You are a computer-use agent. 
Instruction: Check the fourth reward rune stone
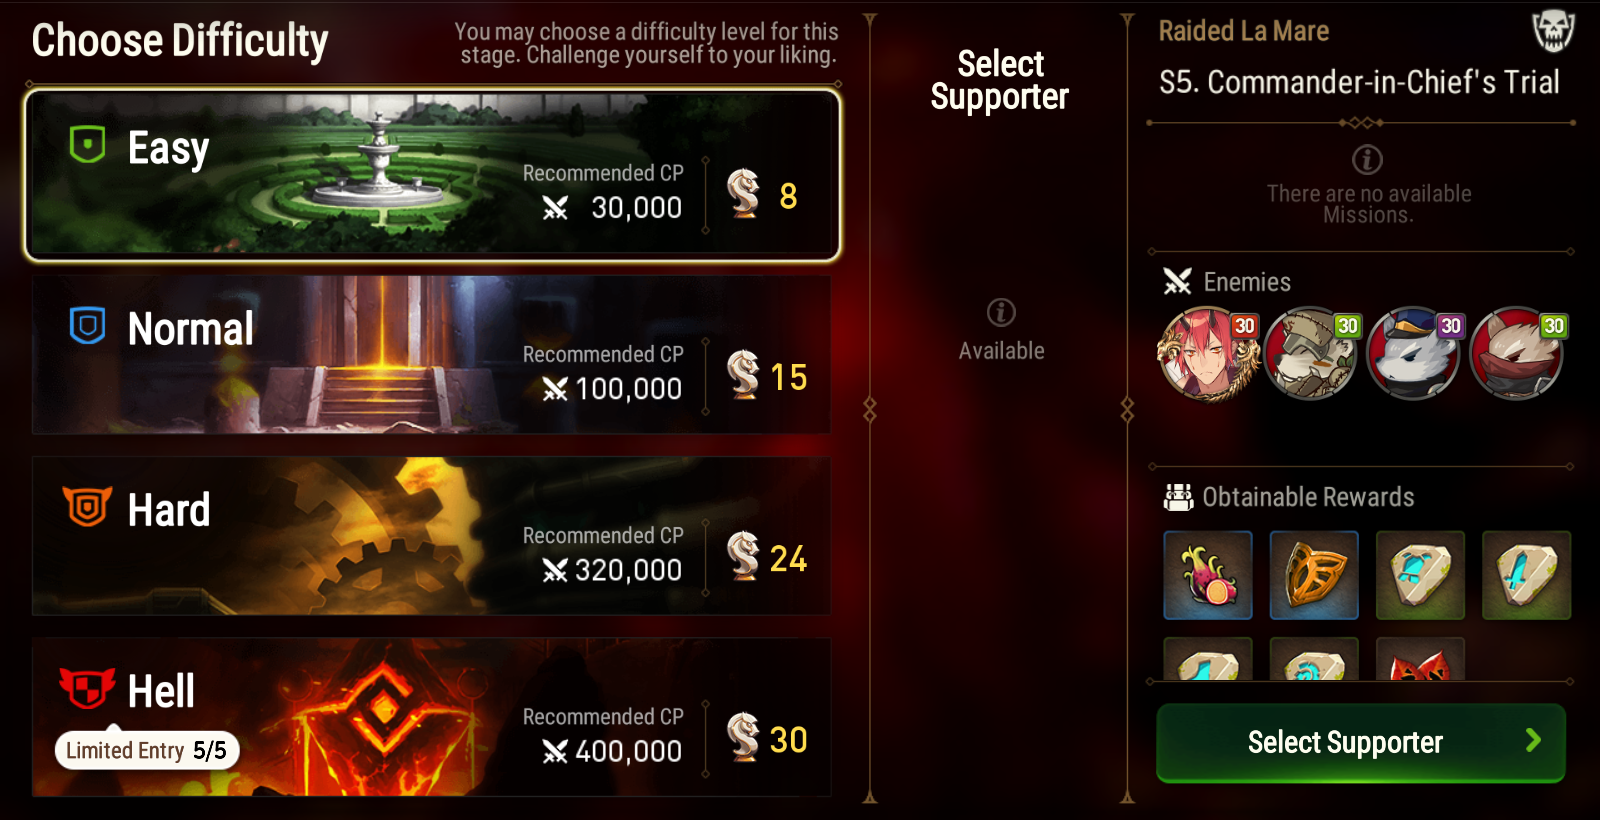point(1526,575)
